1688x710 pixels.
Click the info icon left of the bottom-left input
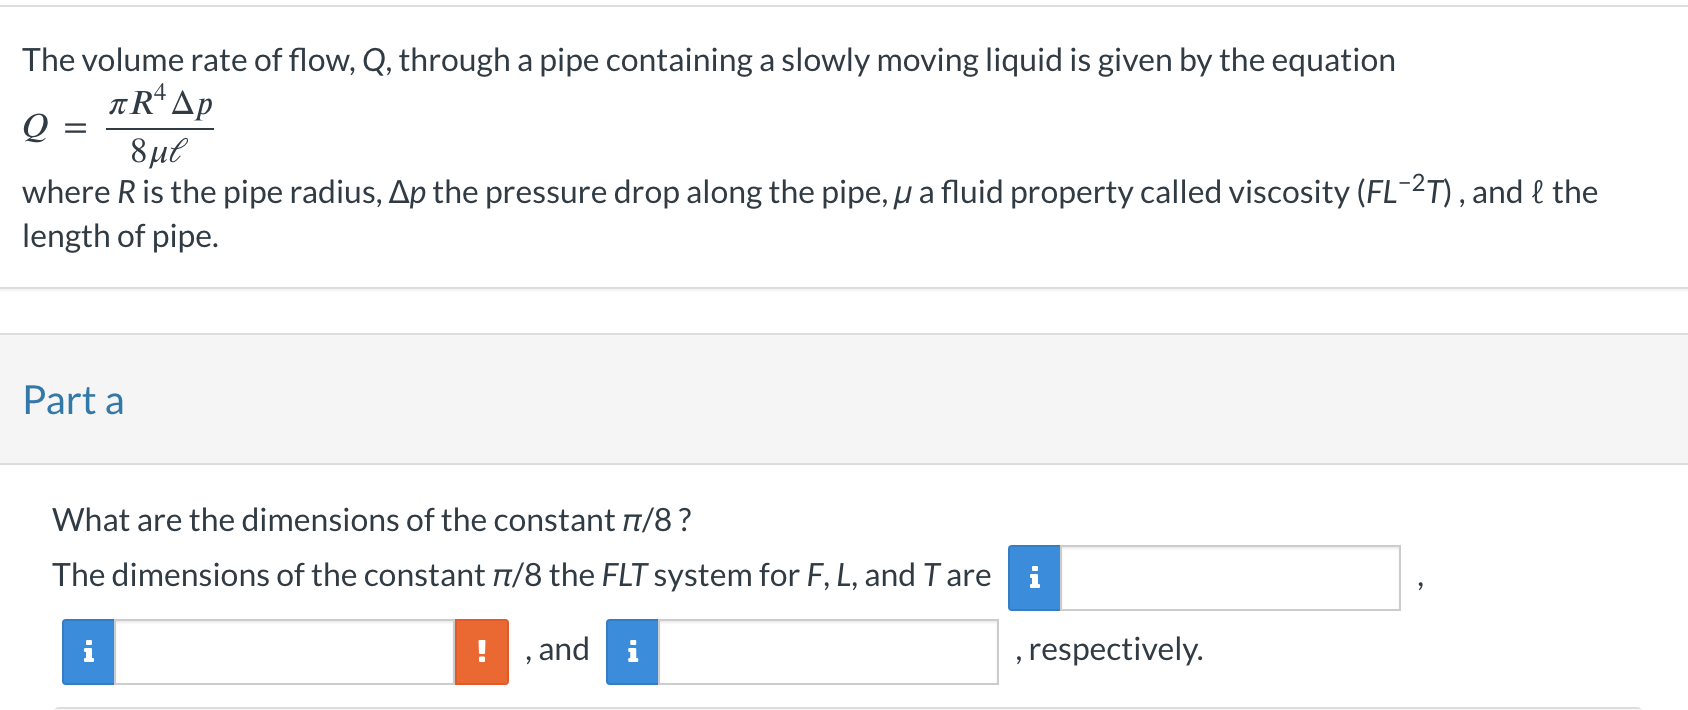(88, 650)
